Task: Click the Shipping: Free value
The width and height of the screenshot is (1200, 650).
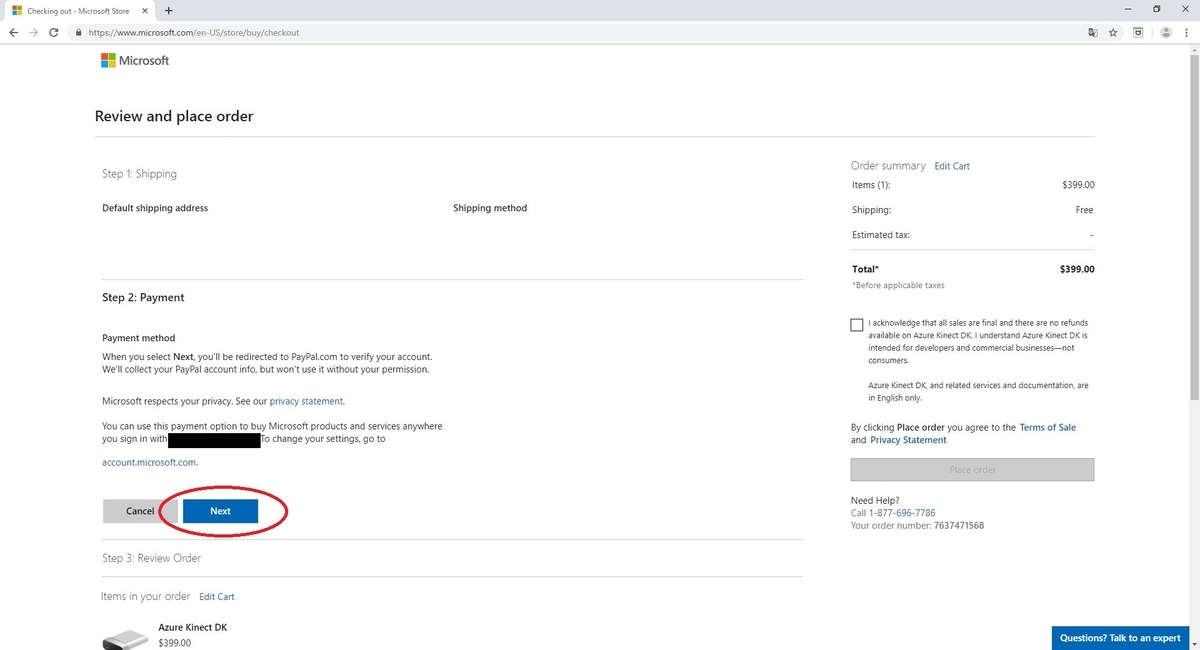Action: pos(1084,210)
